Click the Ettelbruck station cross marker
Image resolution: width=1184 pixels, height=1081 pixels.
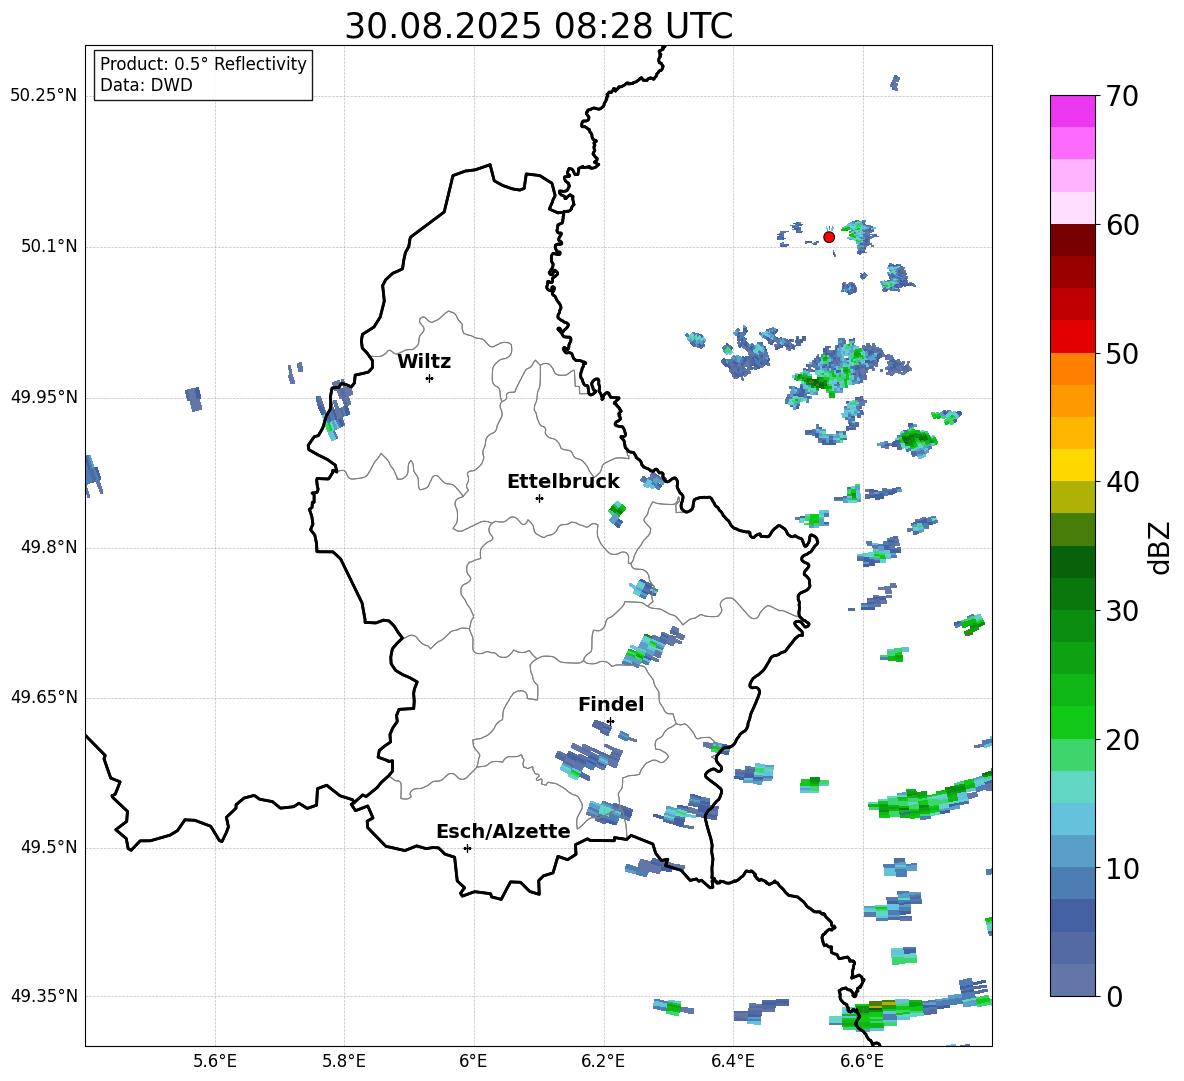(539, 498)
